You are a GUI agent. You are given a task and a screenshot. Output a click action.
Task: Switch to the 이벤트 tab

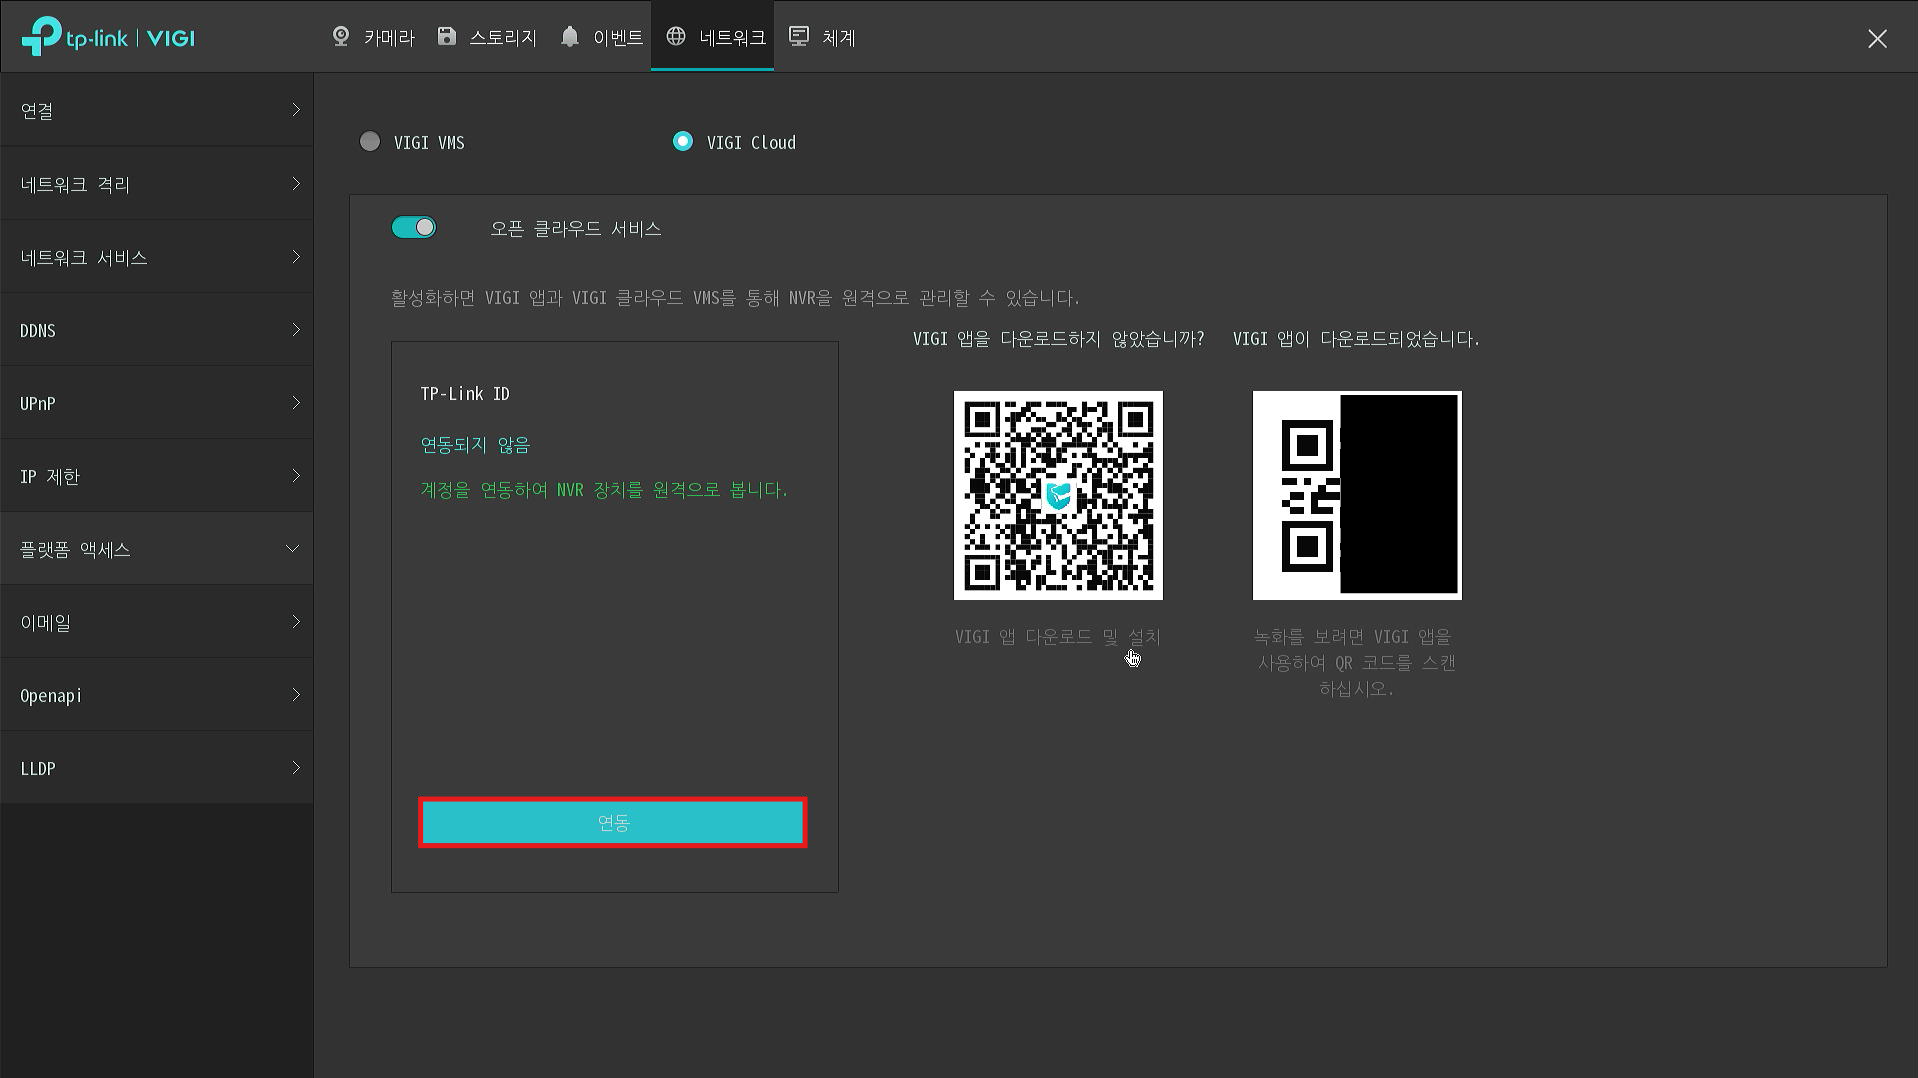(617, 38)
